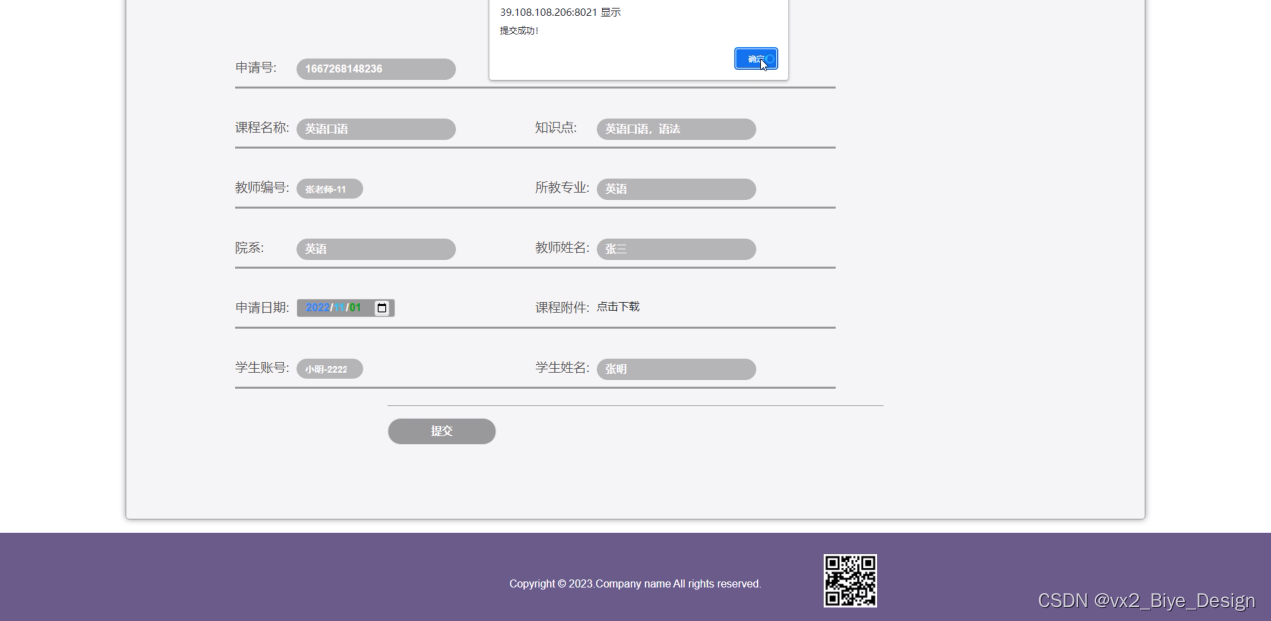This screenshot has height=621, width=1271.
Task: Click the 点击下载 course attachment link
Action: (618, 307)
